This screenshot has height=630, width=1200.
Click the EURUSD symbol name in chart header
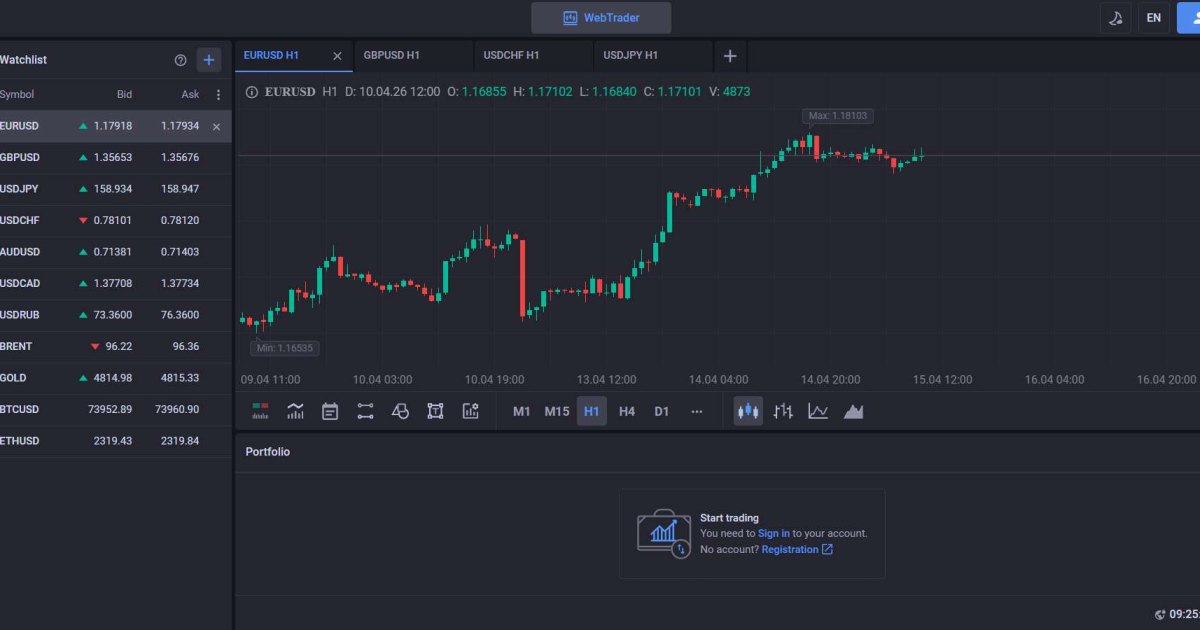pos(290,92)
